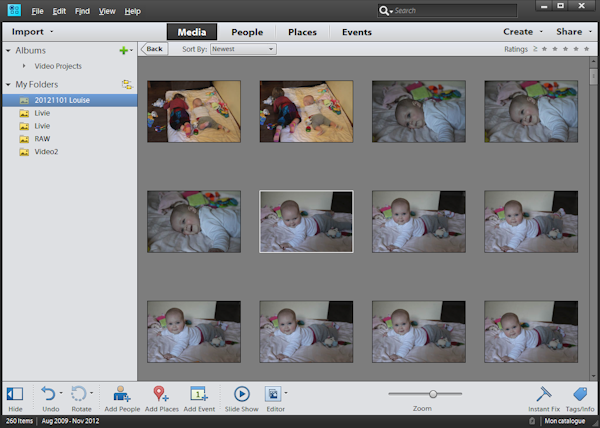Click the Back button

click(153, 48)
